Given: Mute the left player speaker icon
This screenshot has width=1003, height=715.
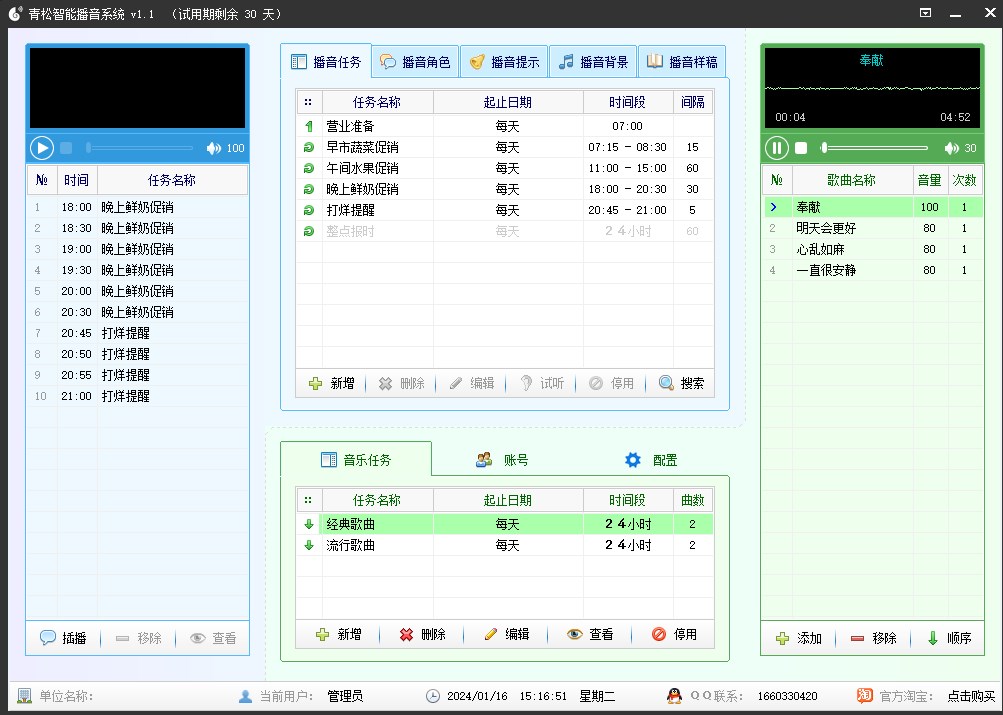Looking at the screenshot, I should 213,148.
